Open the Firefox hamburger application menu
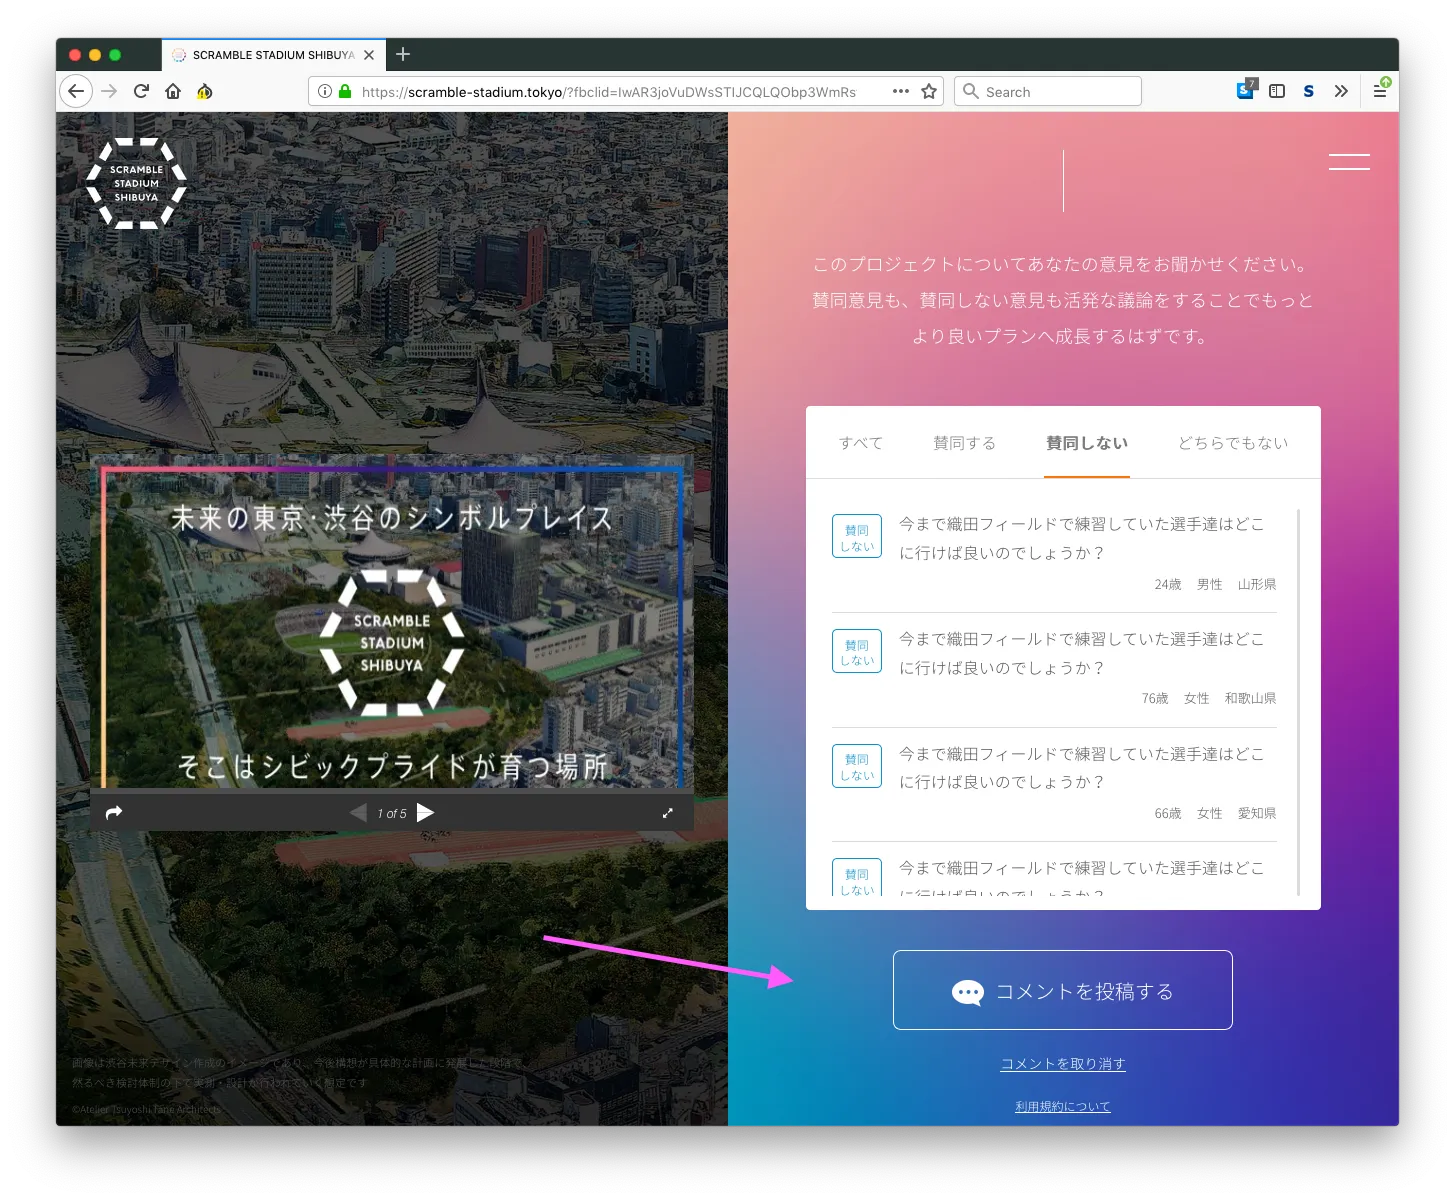The image size is (1455, 1200). (1380, 91)
